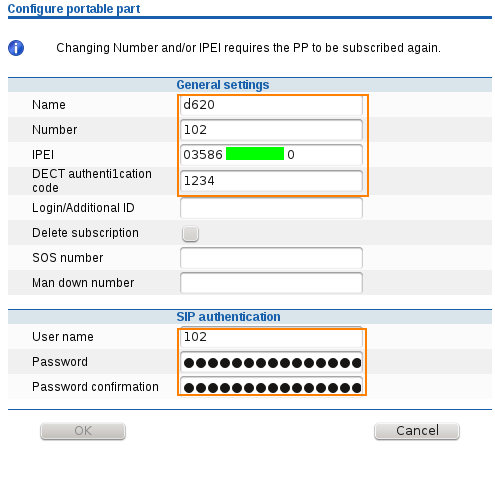495x486 pixels.
Task: Click the Delete subscription label text
Action: pos(85,233)
